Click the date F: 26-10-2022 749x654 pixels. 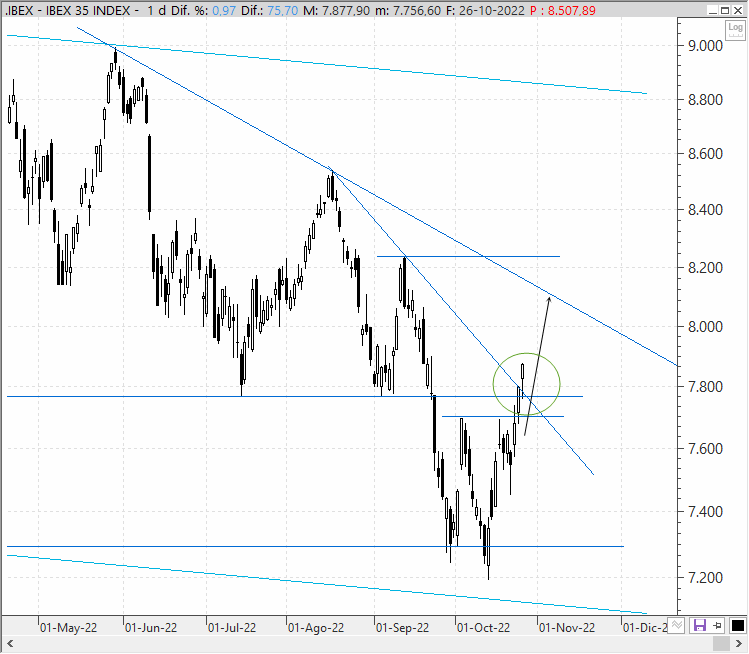click(x=485, y=10)
